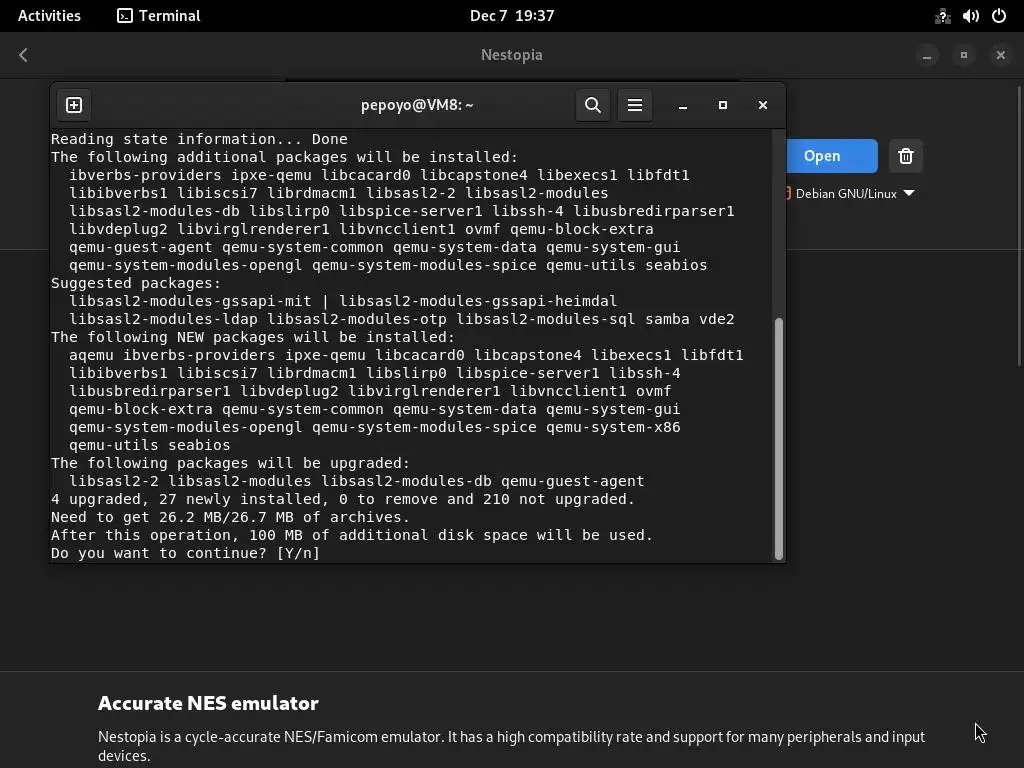Image resolution: width=1024 pixels, height=768 pixels.
Task: Open terminal search
Action: [x=592, y=105]
